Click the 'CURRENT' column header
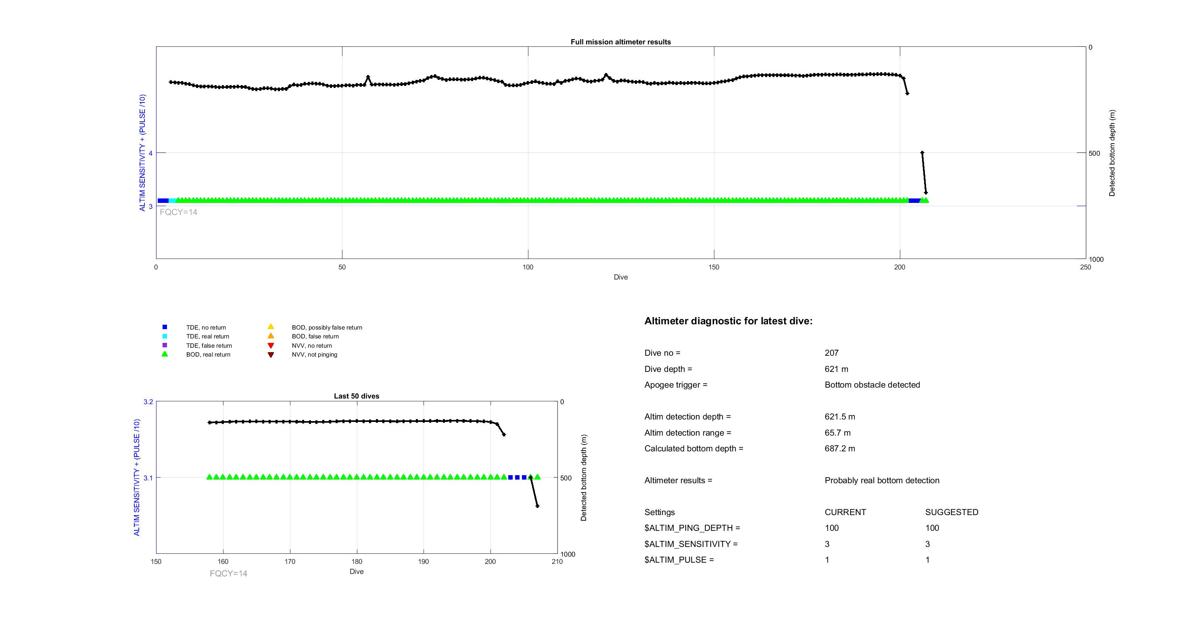Screen dimensions: 1200x622 [x=845, y=513]
